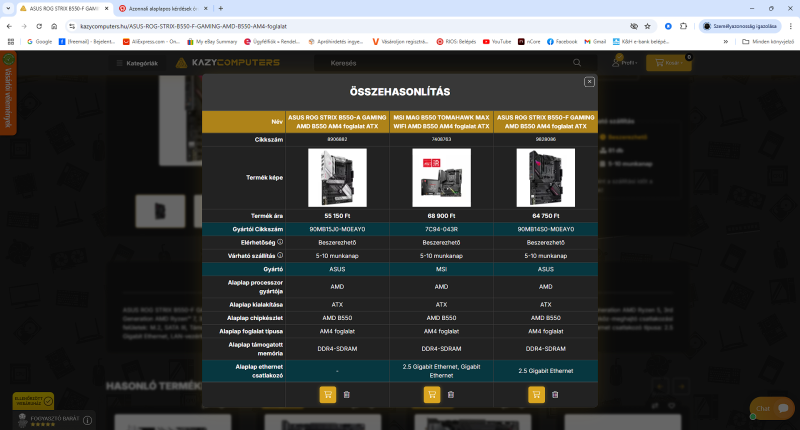The height and width of the screenshot is (430, 800).
Task: Open the Kosár cart dropdown
Action: point(669,63)
